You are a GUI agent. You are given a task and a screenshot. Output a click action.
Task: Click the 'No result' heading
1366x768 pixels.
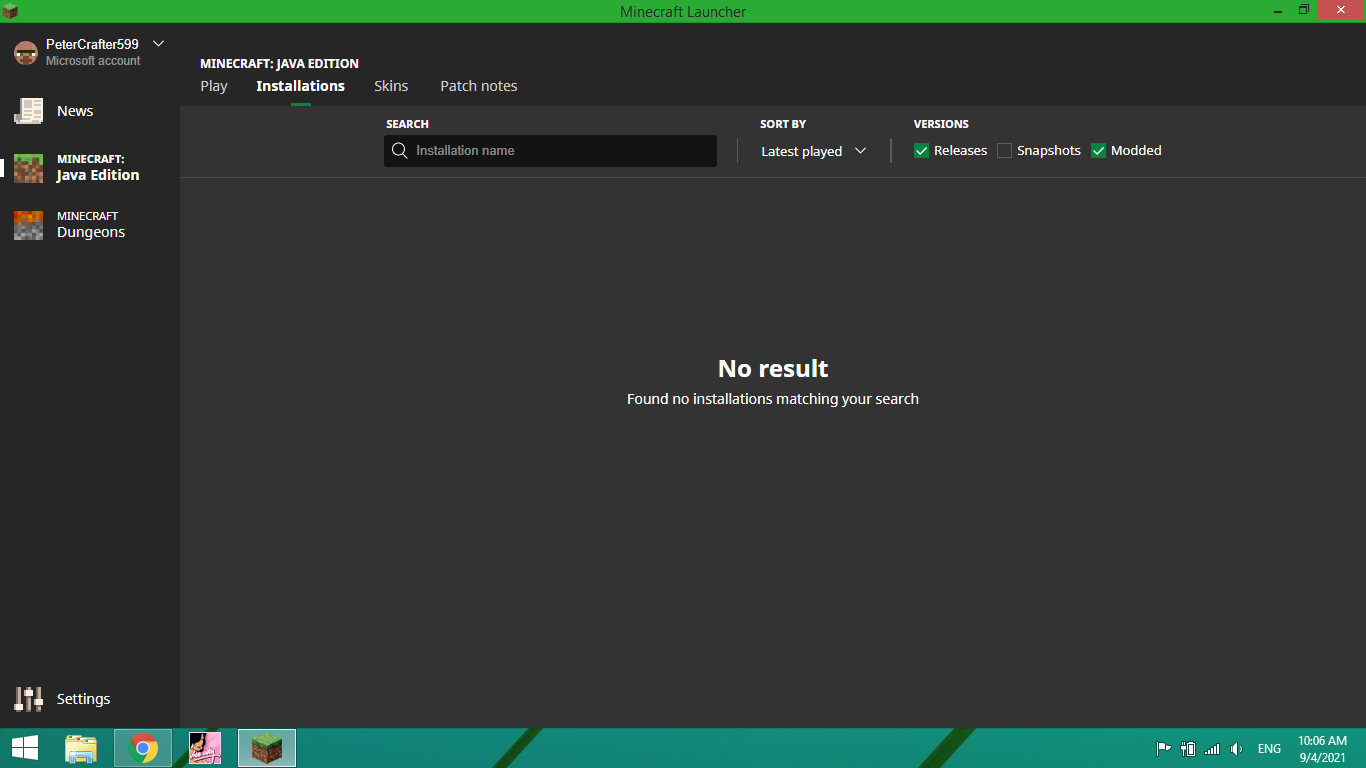pyautogui.click(x=773, y=368)
